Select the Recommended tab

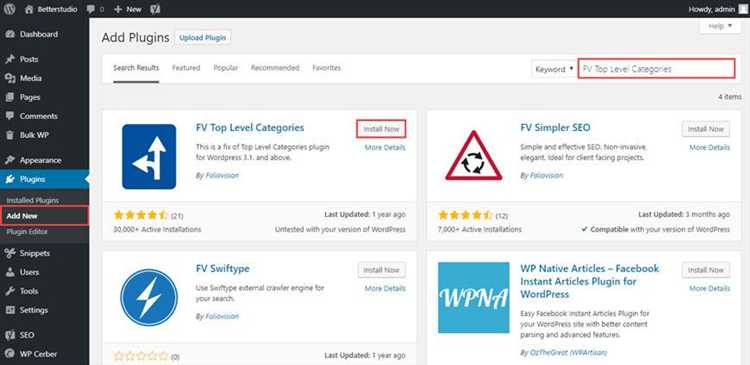click(x=275, y=68)
